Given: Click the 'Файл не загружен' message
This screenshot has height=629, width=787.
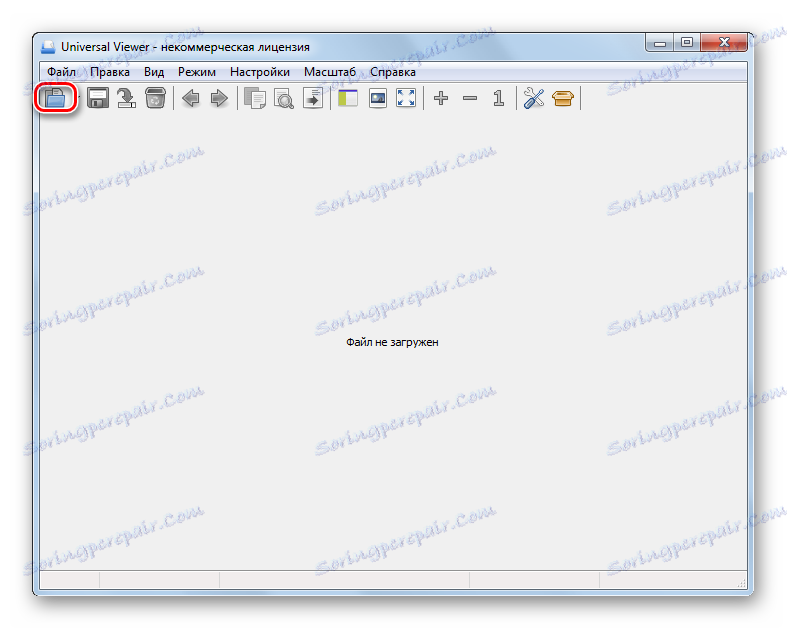Looking at the screenshot, I should [392, 342].
